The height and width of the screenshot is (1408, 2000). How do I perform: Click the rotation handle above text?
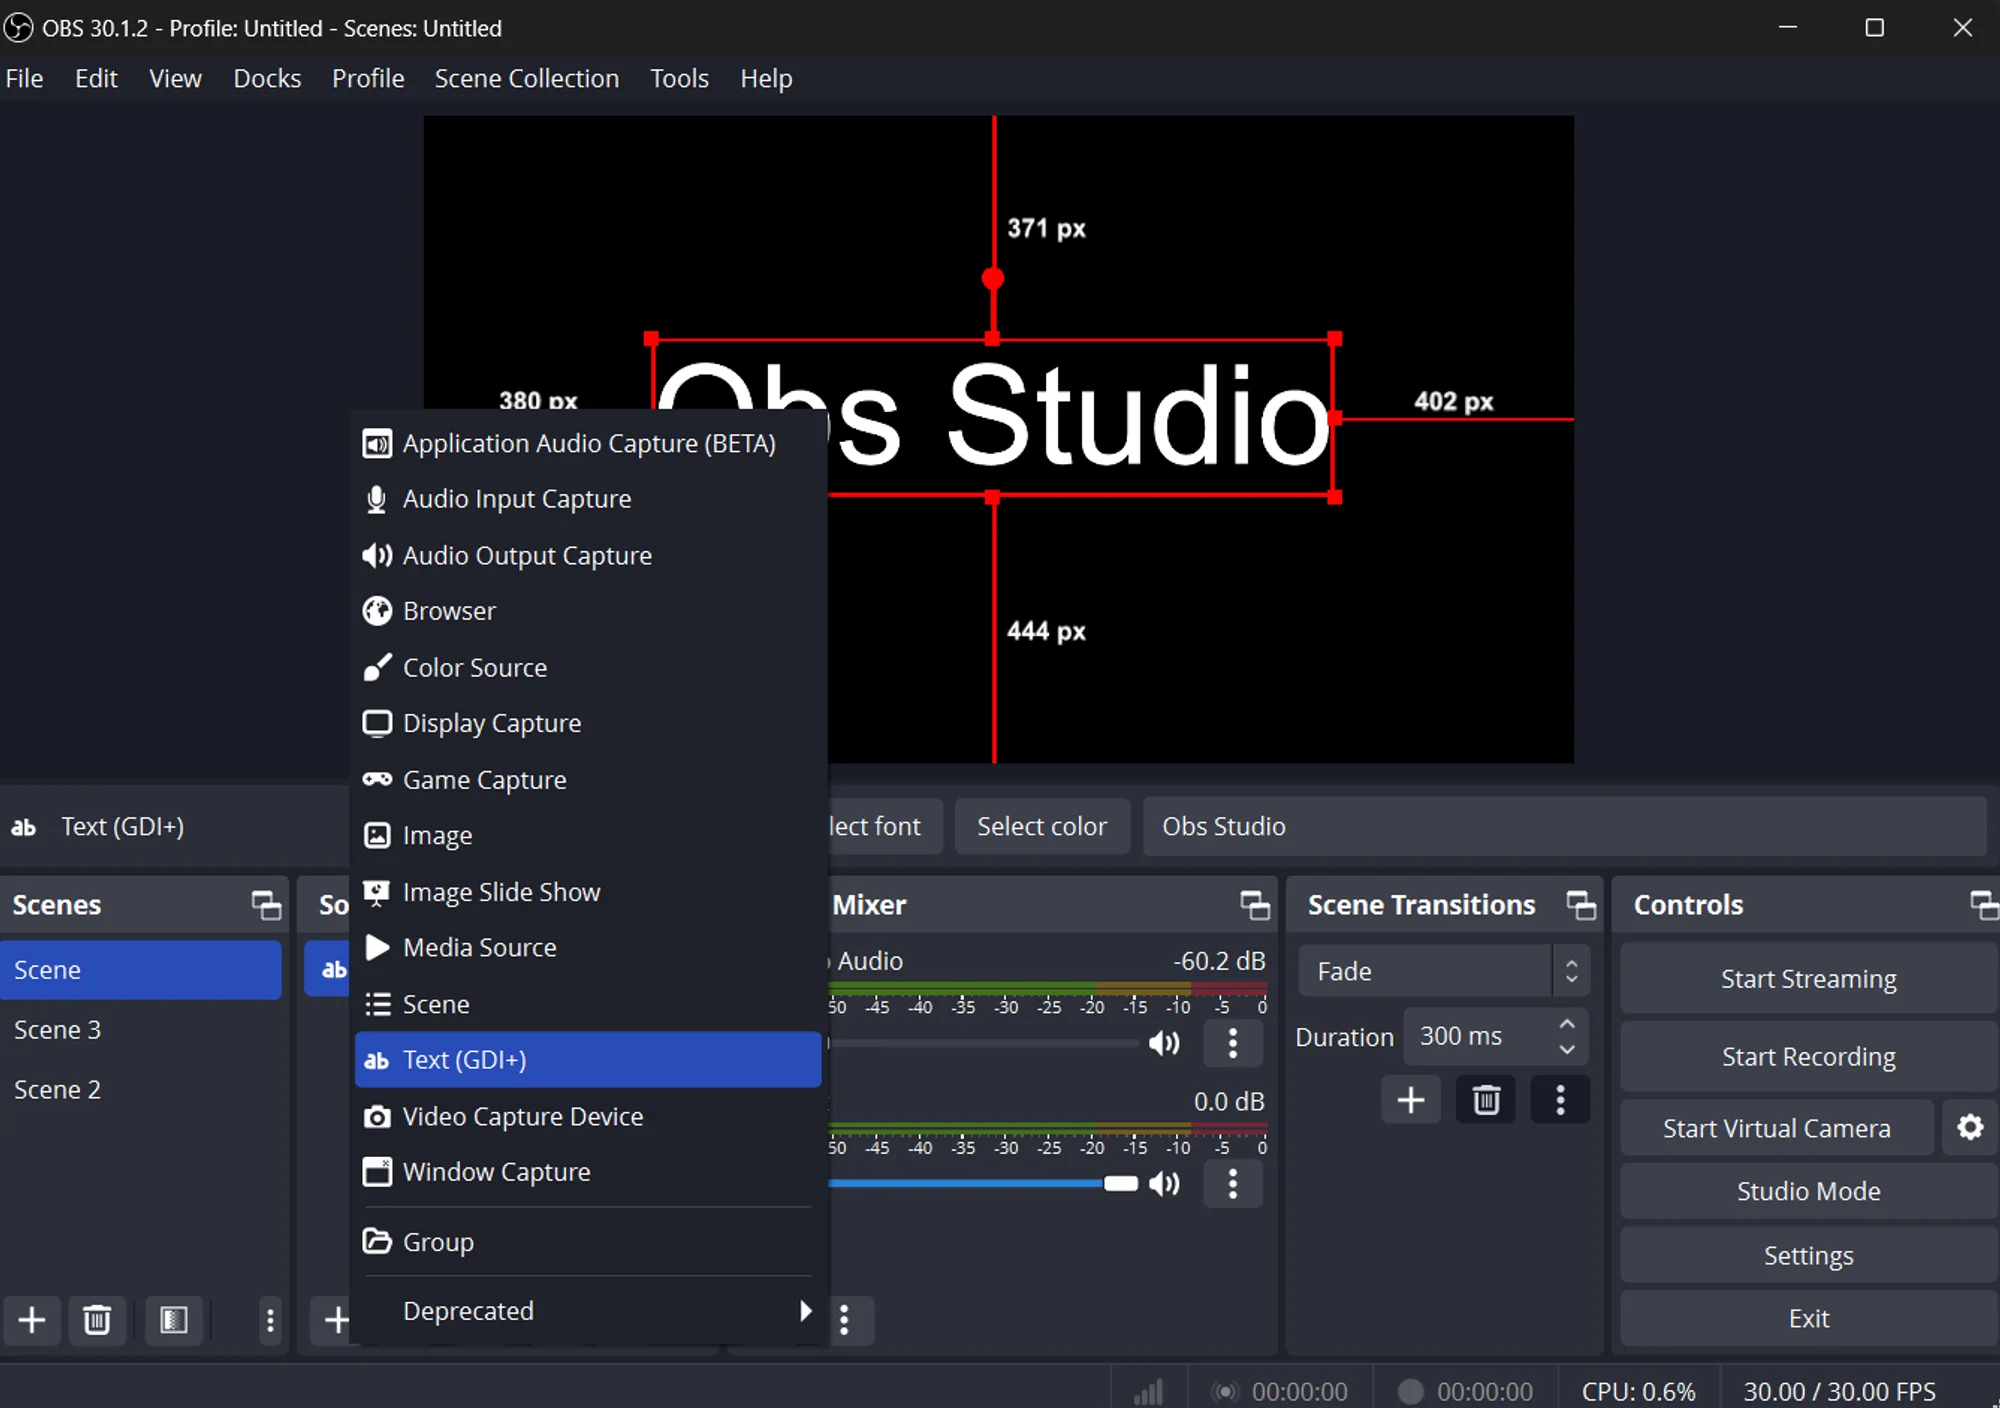(992, 278)
